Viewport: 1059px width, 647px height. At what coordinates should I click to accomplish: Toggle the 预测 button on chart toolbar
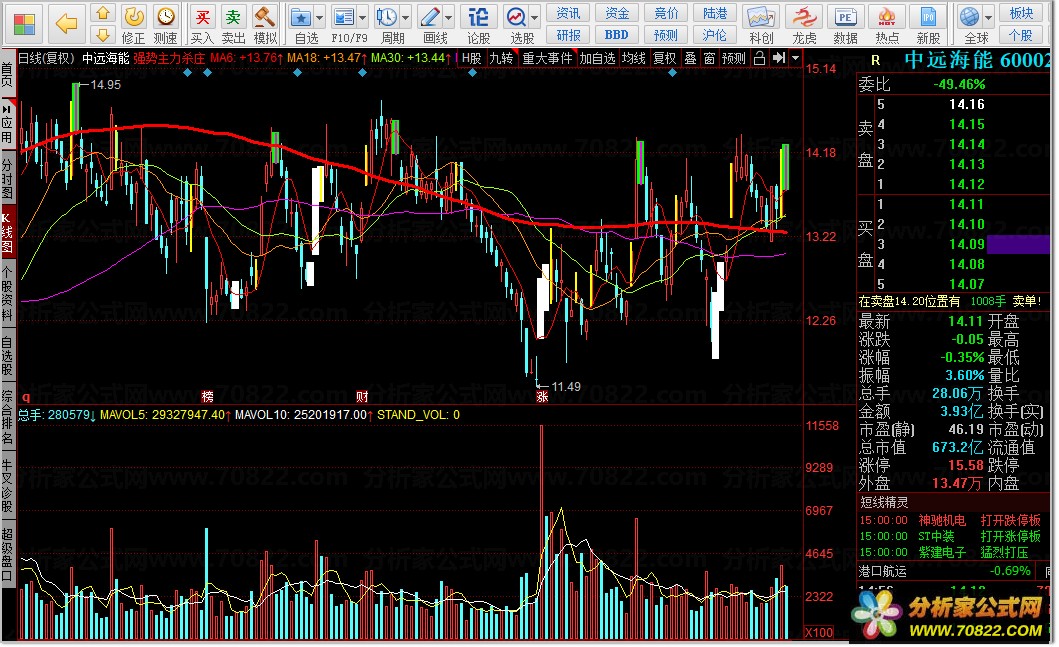tap(734, 59)
